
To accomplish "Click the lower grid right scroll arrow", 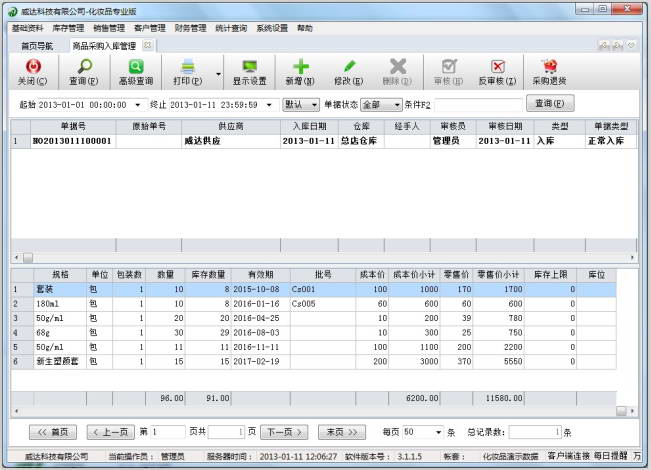I will point(632,411).
